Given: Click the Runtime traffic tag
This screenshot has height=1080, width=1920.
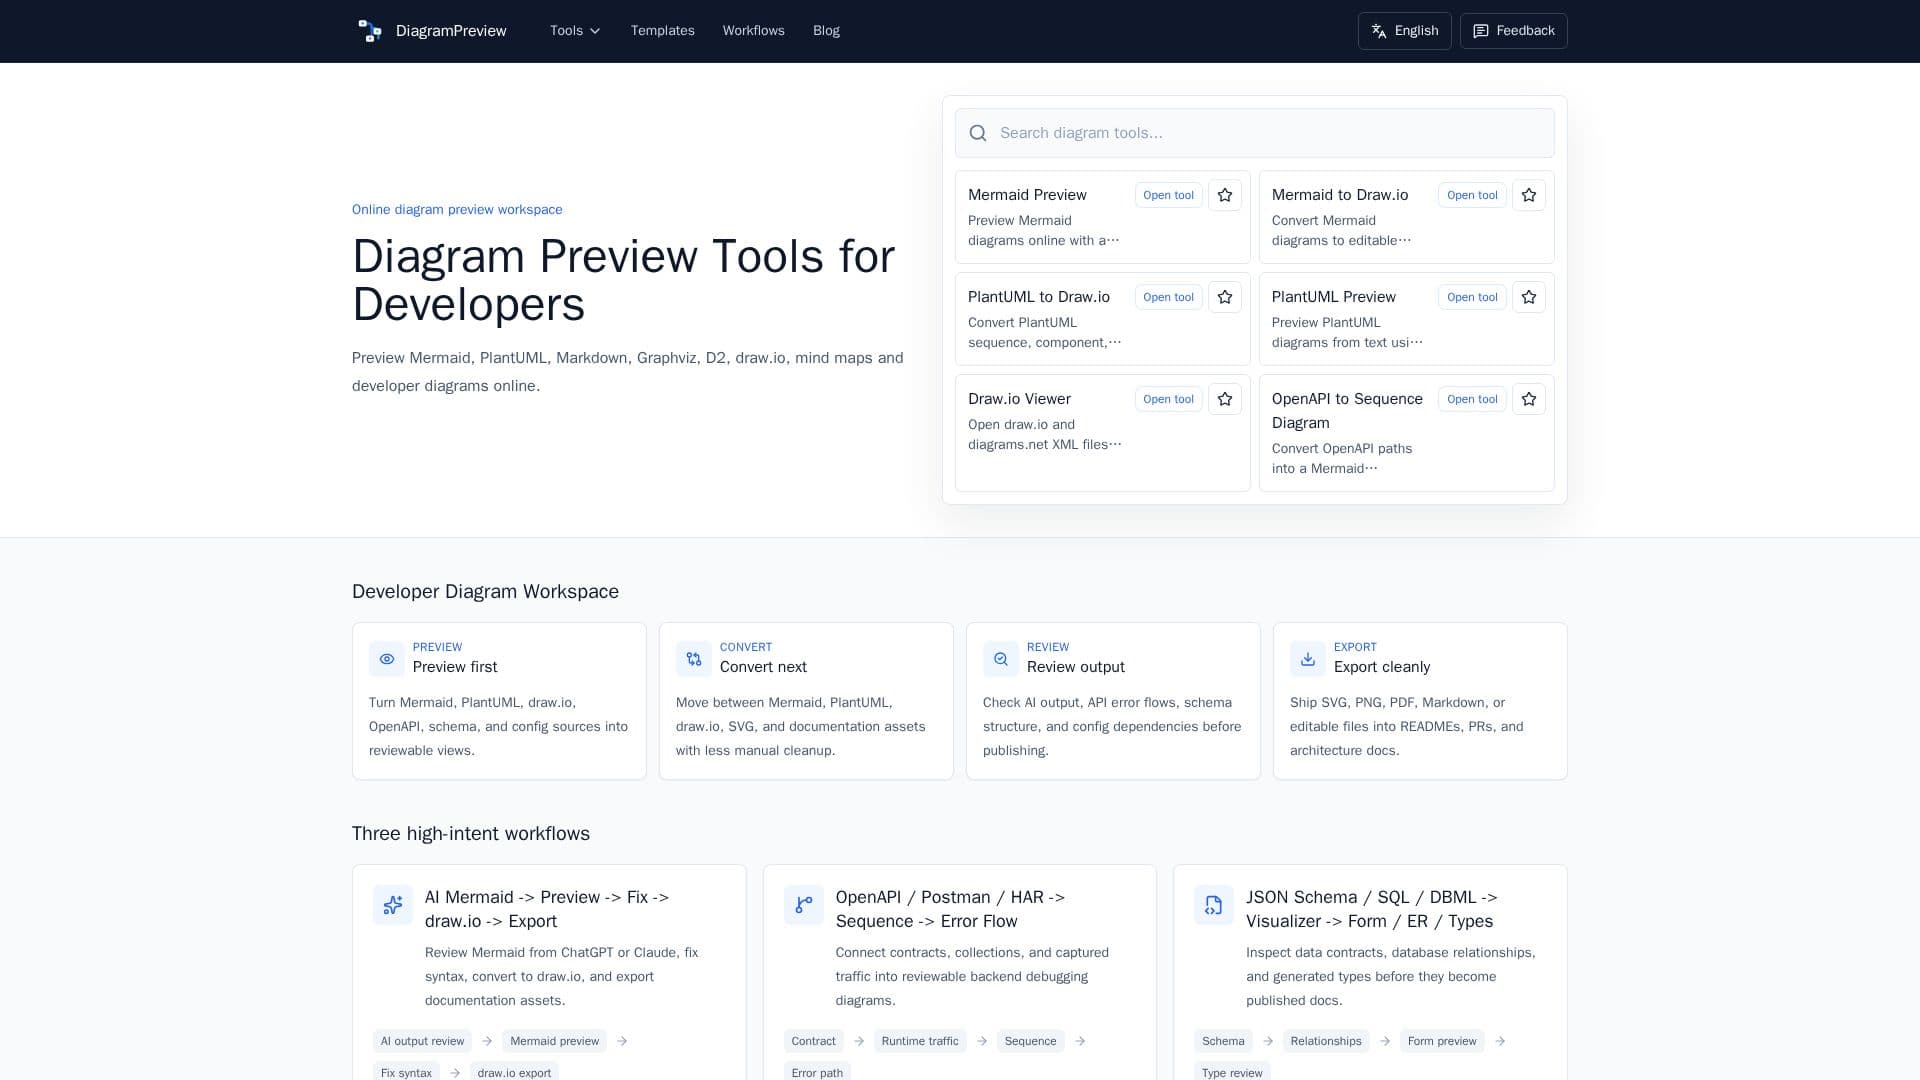Looking at the screenshot, I should click(x=920, y=1041).
